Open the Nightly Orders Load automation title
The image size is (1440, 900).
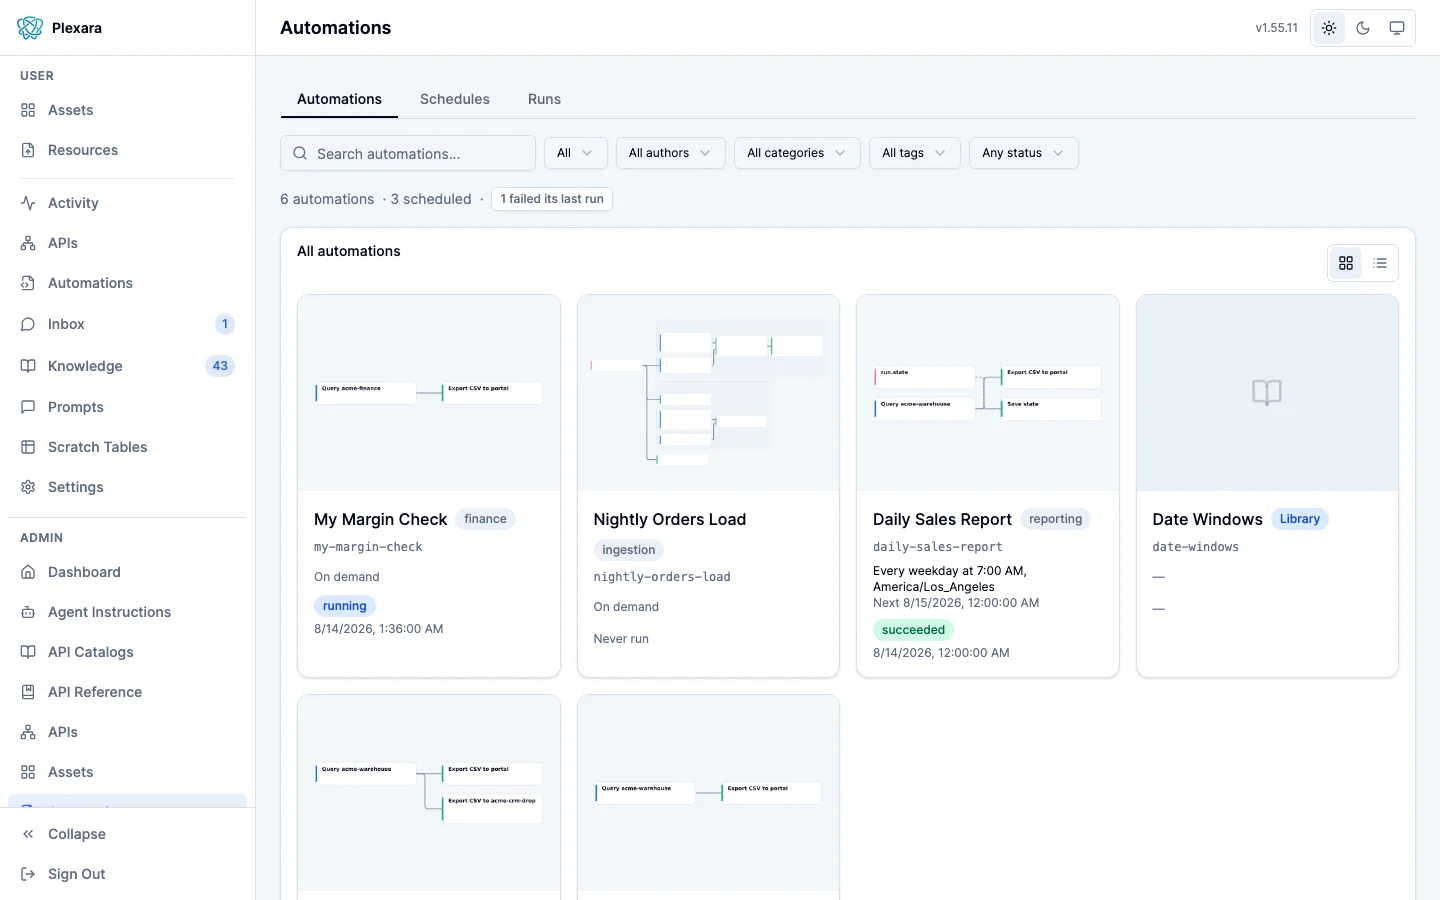point(669,519)
